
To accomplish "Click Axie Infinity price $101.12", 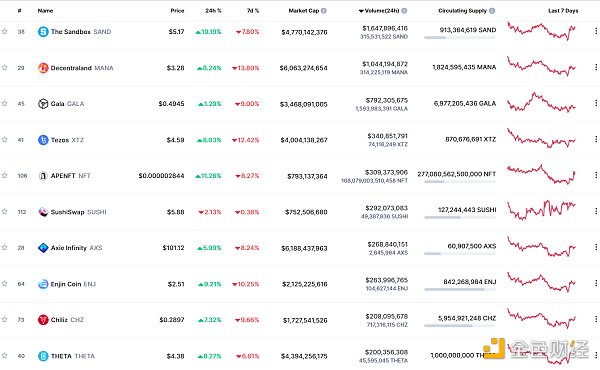I will (173, 248).
